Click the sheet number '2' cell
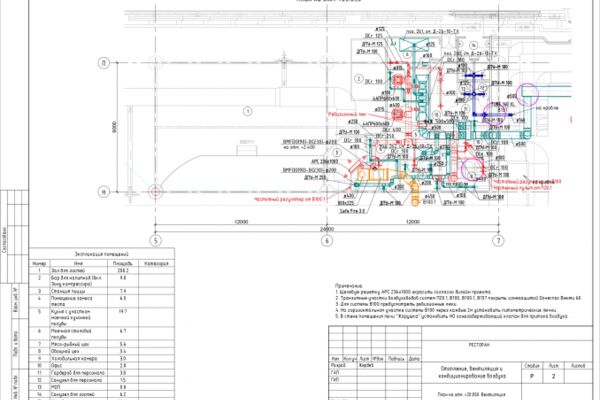This screenshot has width=600, height=400. (x=553, y=376)
